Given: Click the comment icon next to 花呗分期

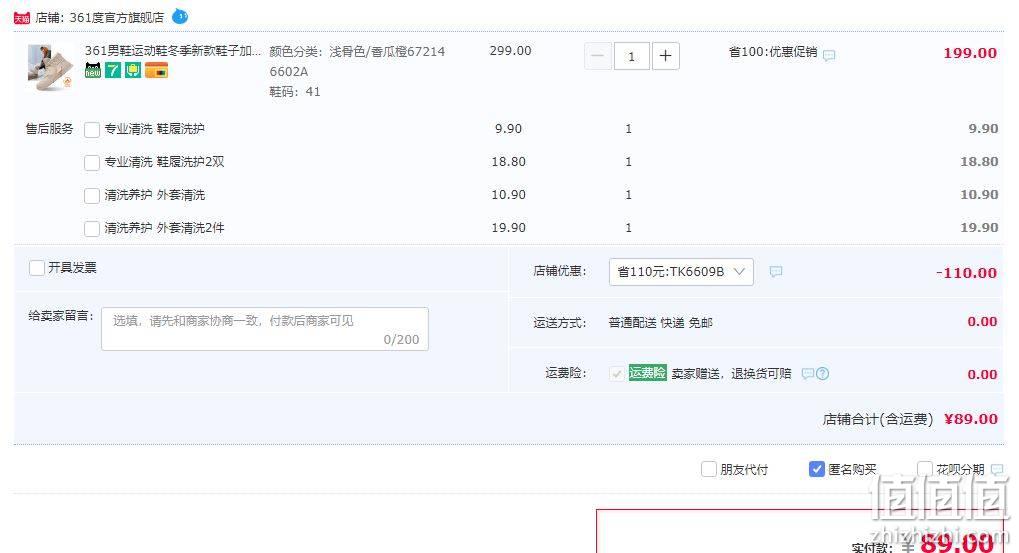Looking at the screenshot, I should 997,469.
